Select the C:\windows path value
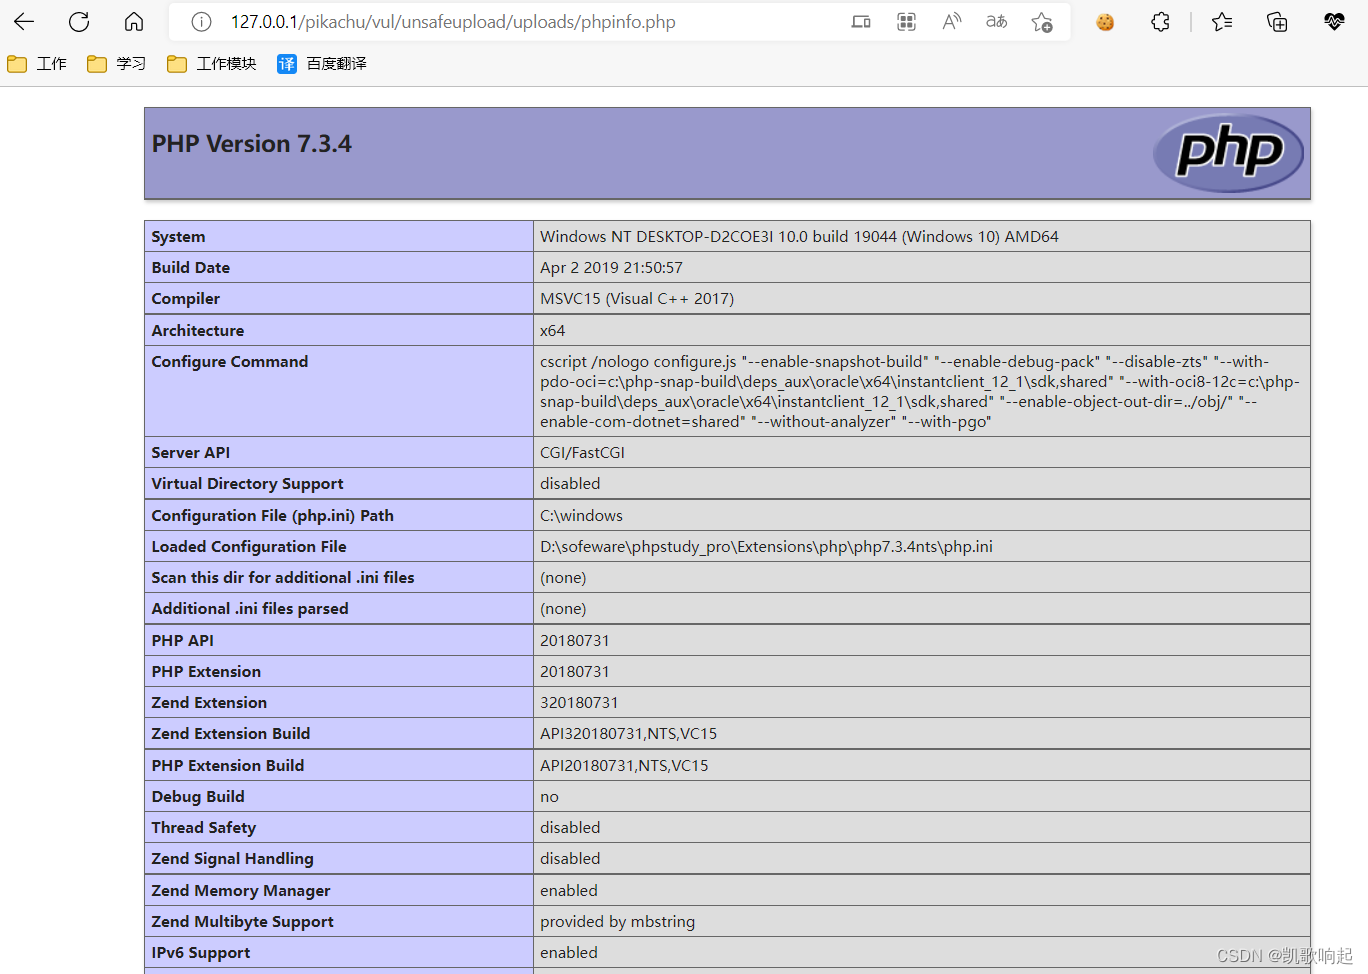The height and width of the screenshot is (974, 1368). 581,516
